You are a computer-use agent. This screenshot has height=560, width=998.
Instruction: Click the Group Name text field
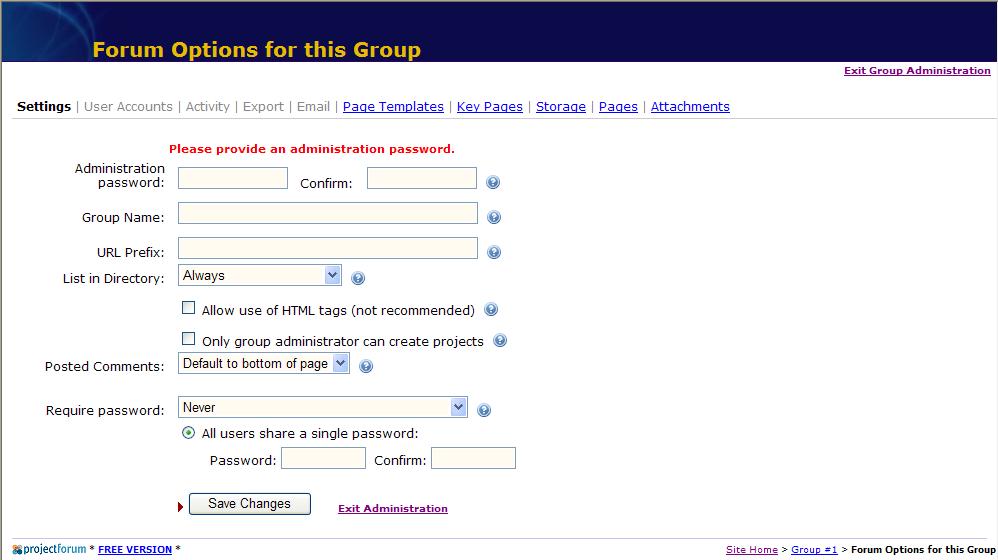(328, 213)
